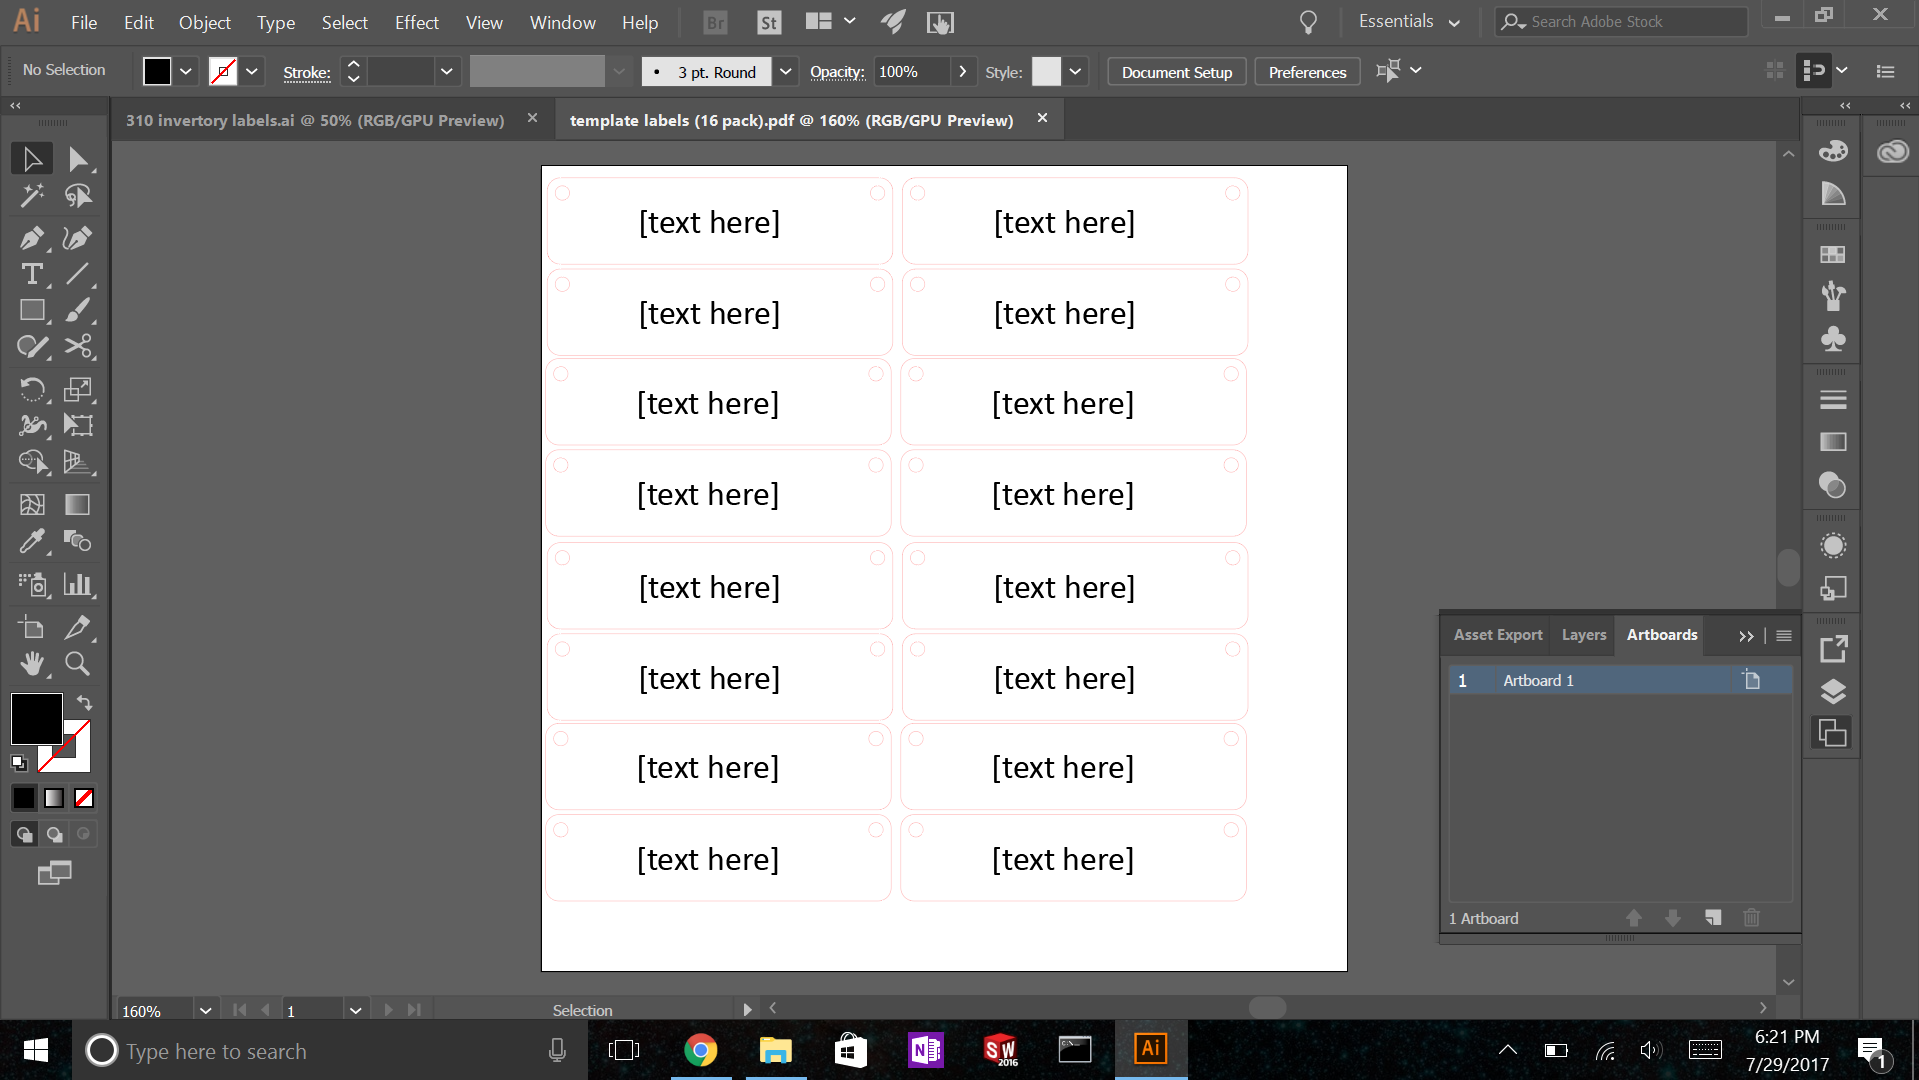This screenshot has width=1919, height=1080.
Task: Expand the zoom level dropdown at 160%
Action: [205, 1010]
